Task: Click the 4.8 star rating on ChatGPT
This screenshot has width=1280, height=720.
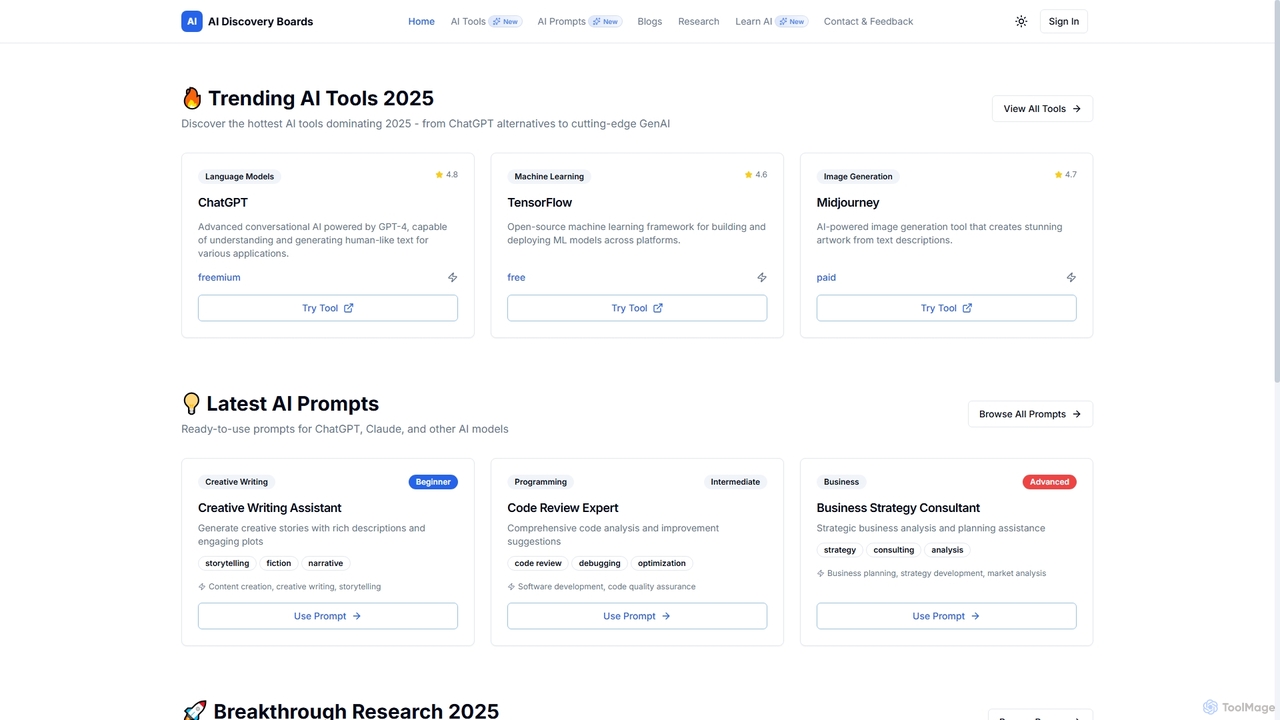Action: coord(446,175)
